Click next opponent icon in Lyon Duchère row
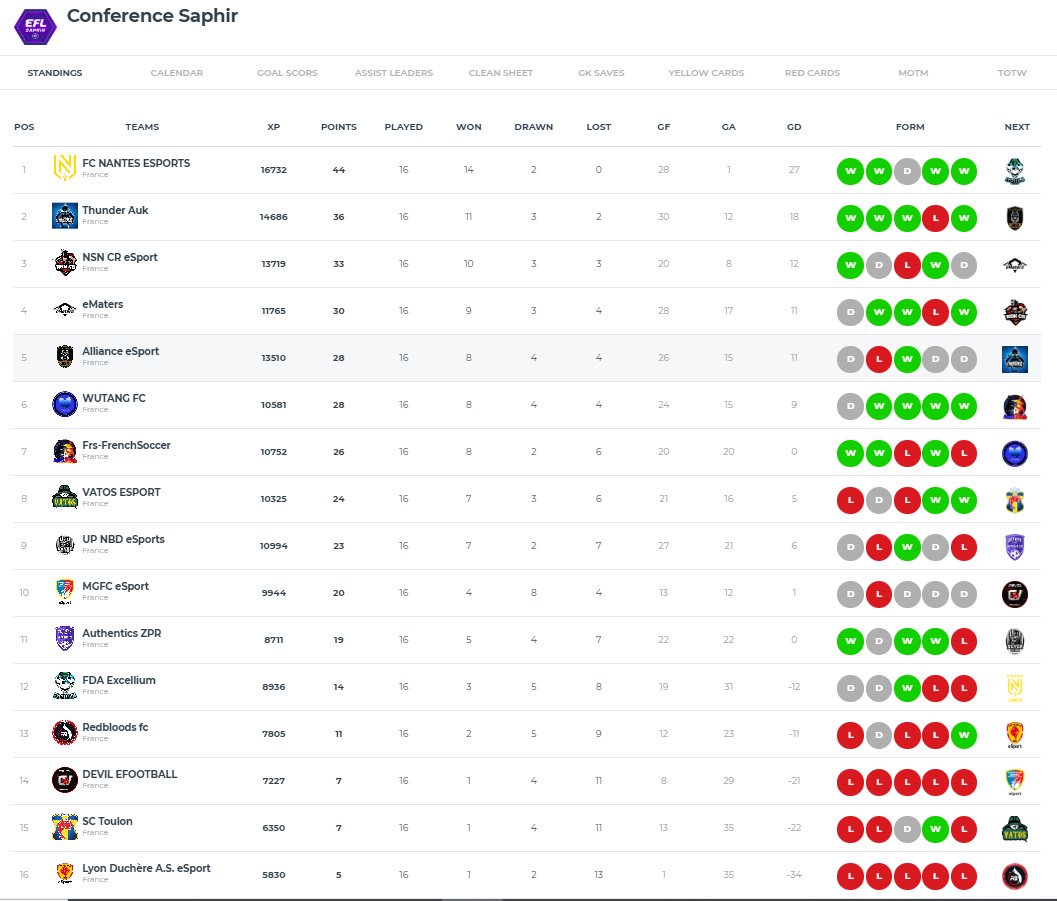 1015,876
